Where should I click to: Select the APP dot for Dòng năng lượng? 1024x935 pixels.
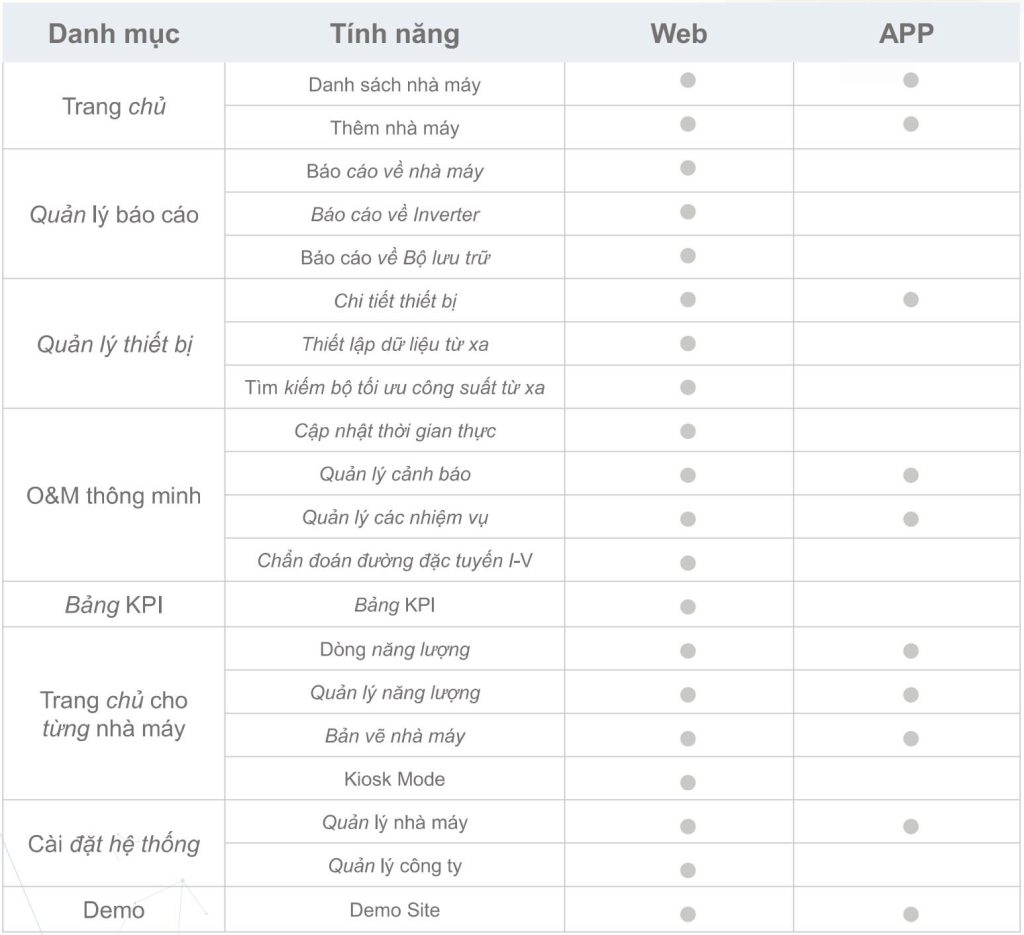click(x=910, y=651)
